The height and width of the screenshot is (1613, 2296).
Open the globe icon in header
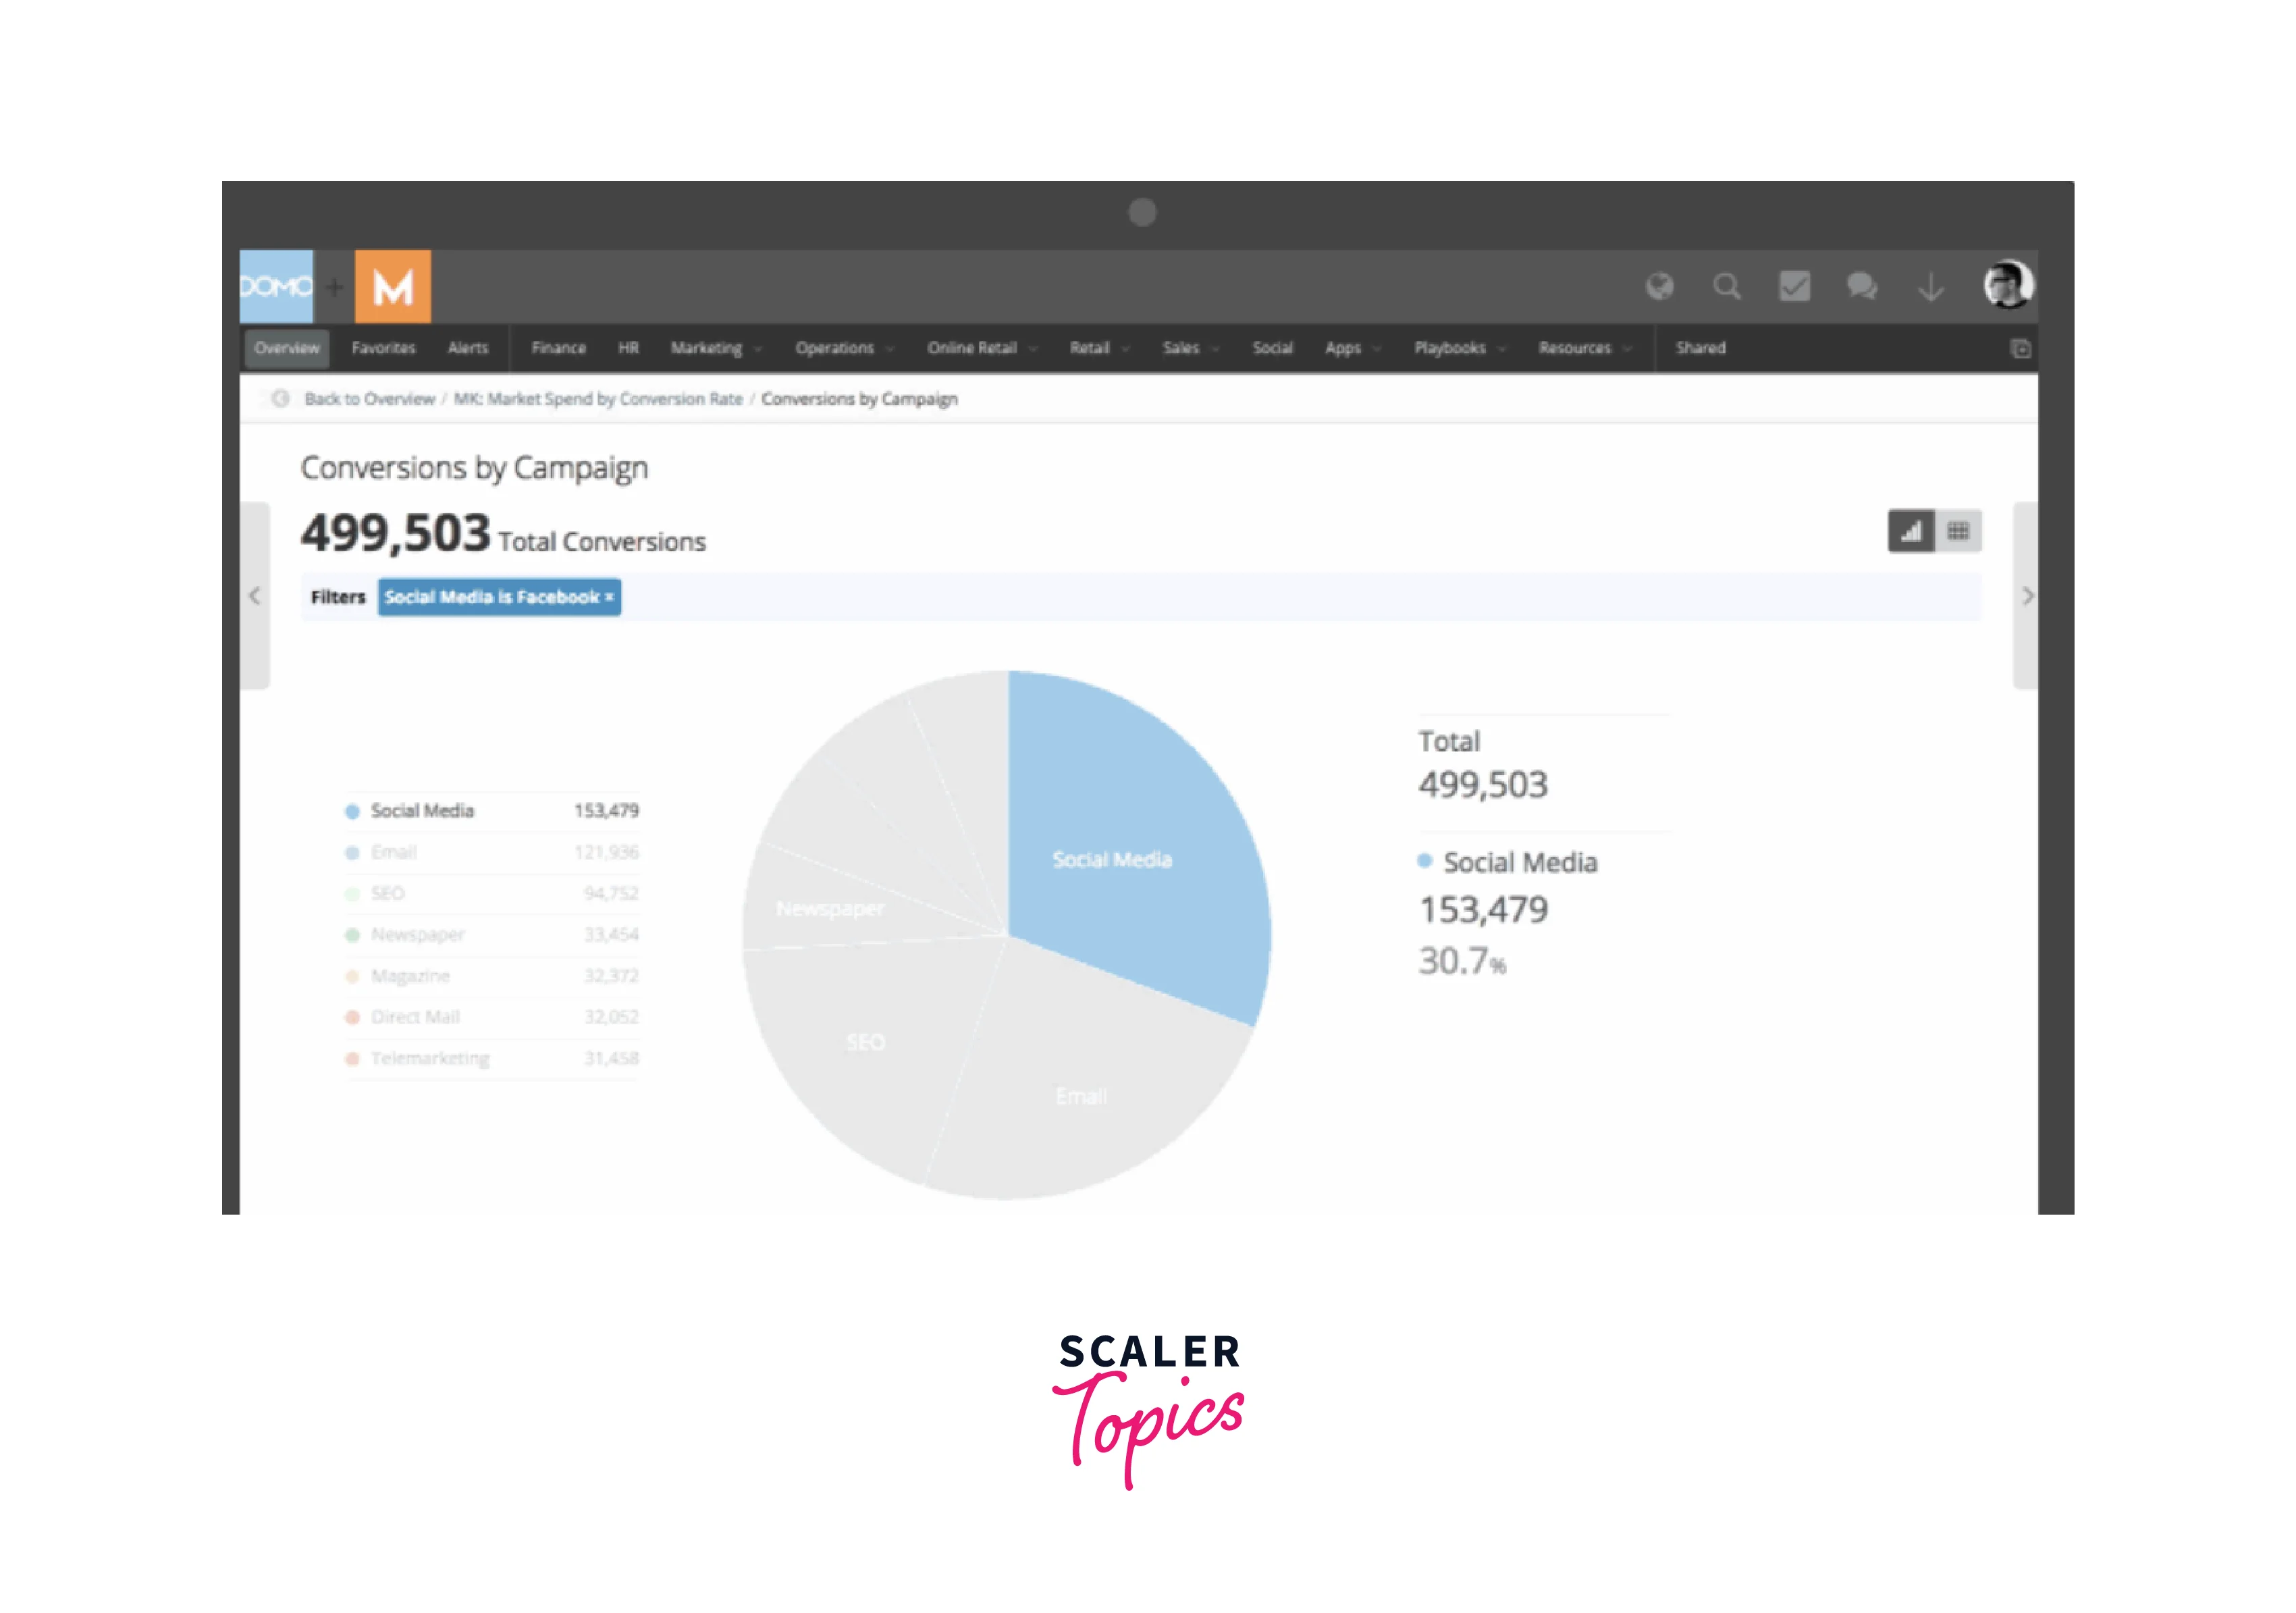pyautogui.click(x=1660, y=287)
